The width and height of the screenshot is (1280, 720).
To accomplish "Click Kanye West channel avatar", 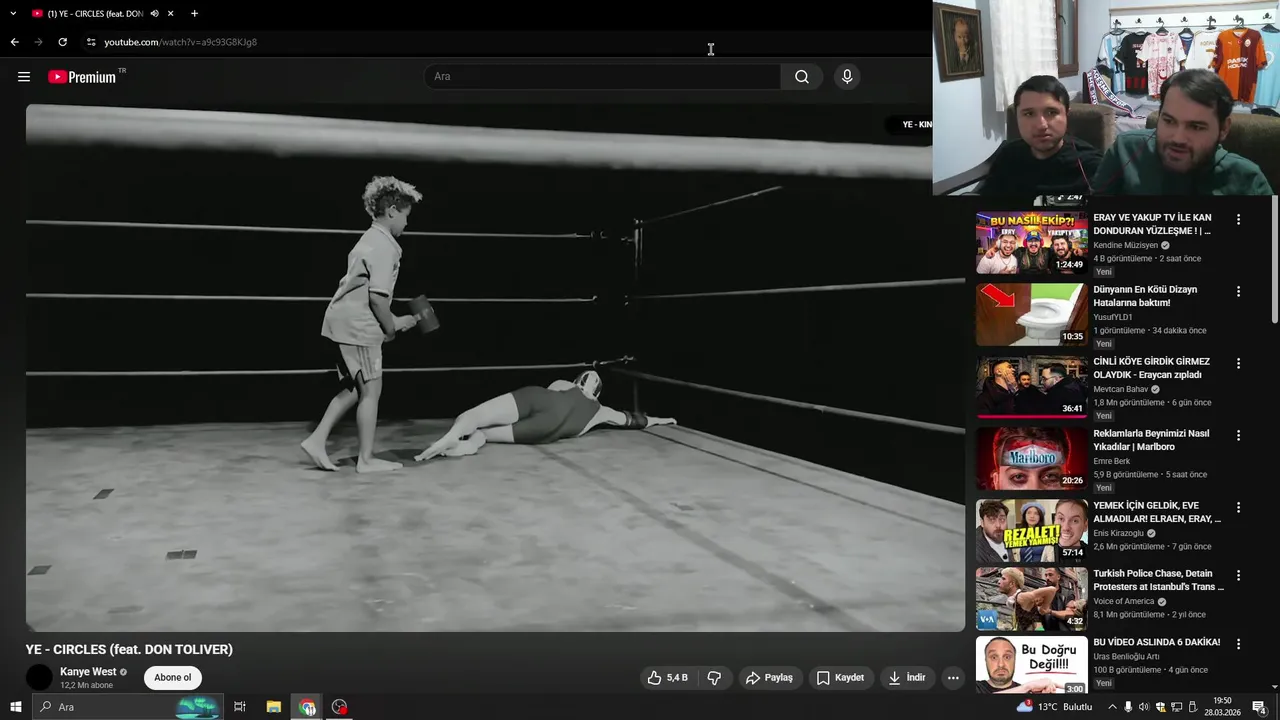I will [x=39, y=677].
